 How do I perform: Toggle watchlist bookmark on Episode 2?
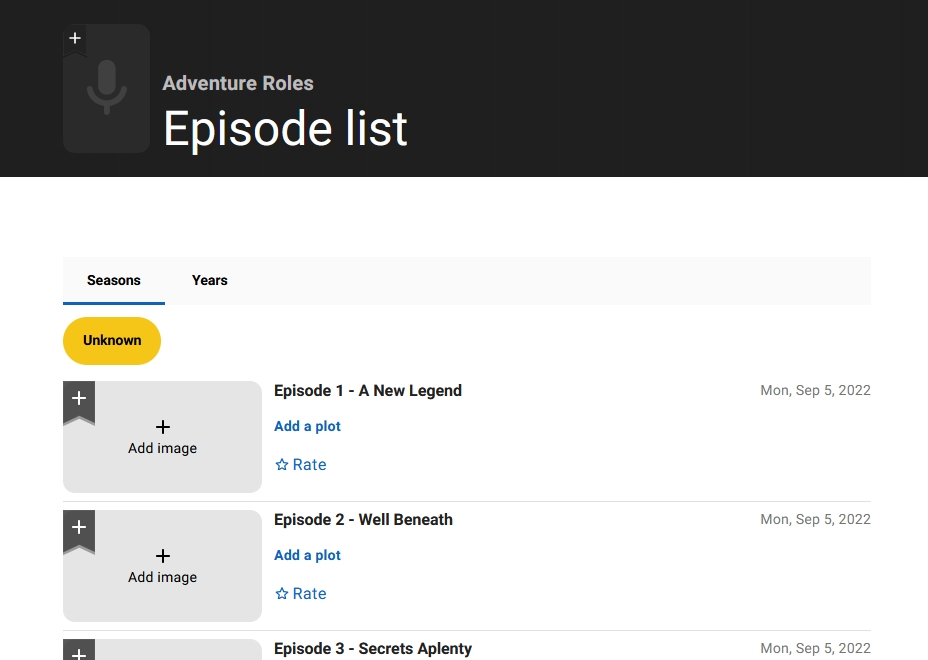(x=79, y=528)
